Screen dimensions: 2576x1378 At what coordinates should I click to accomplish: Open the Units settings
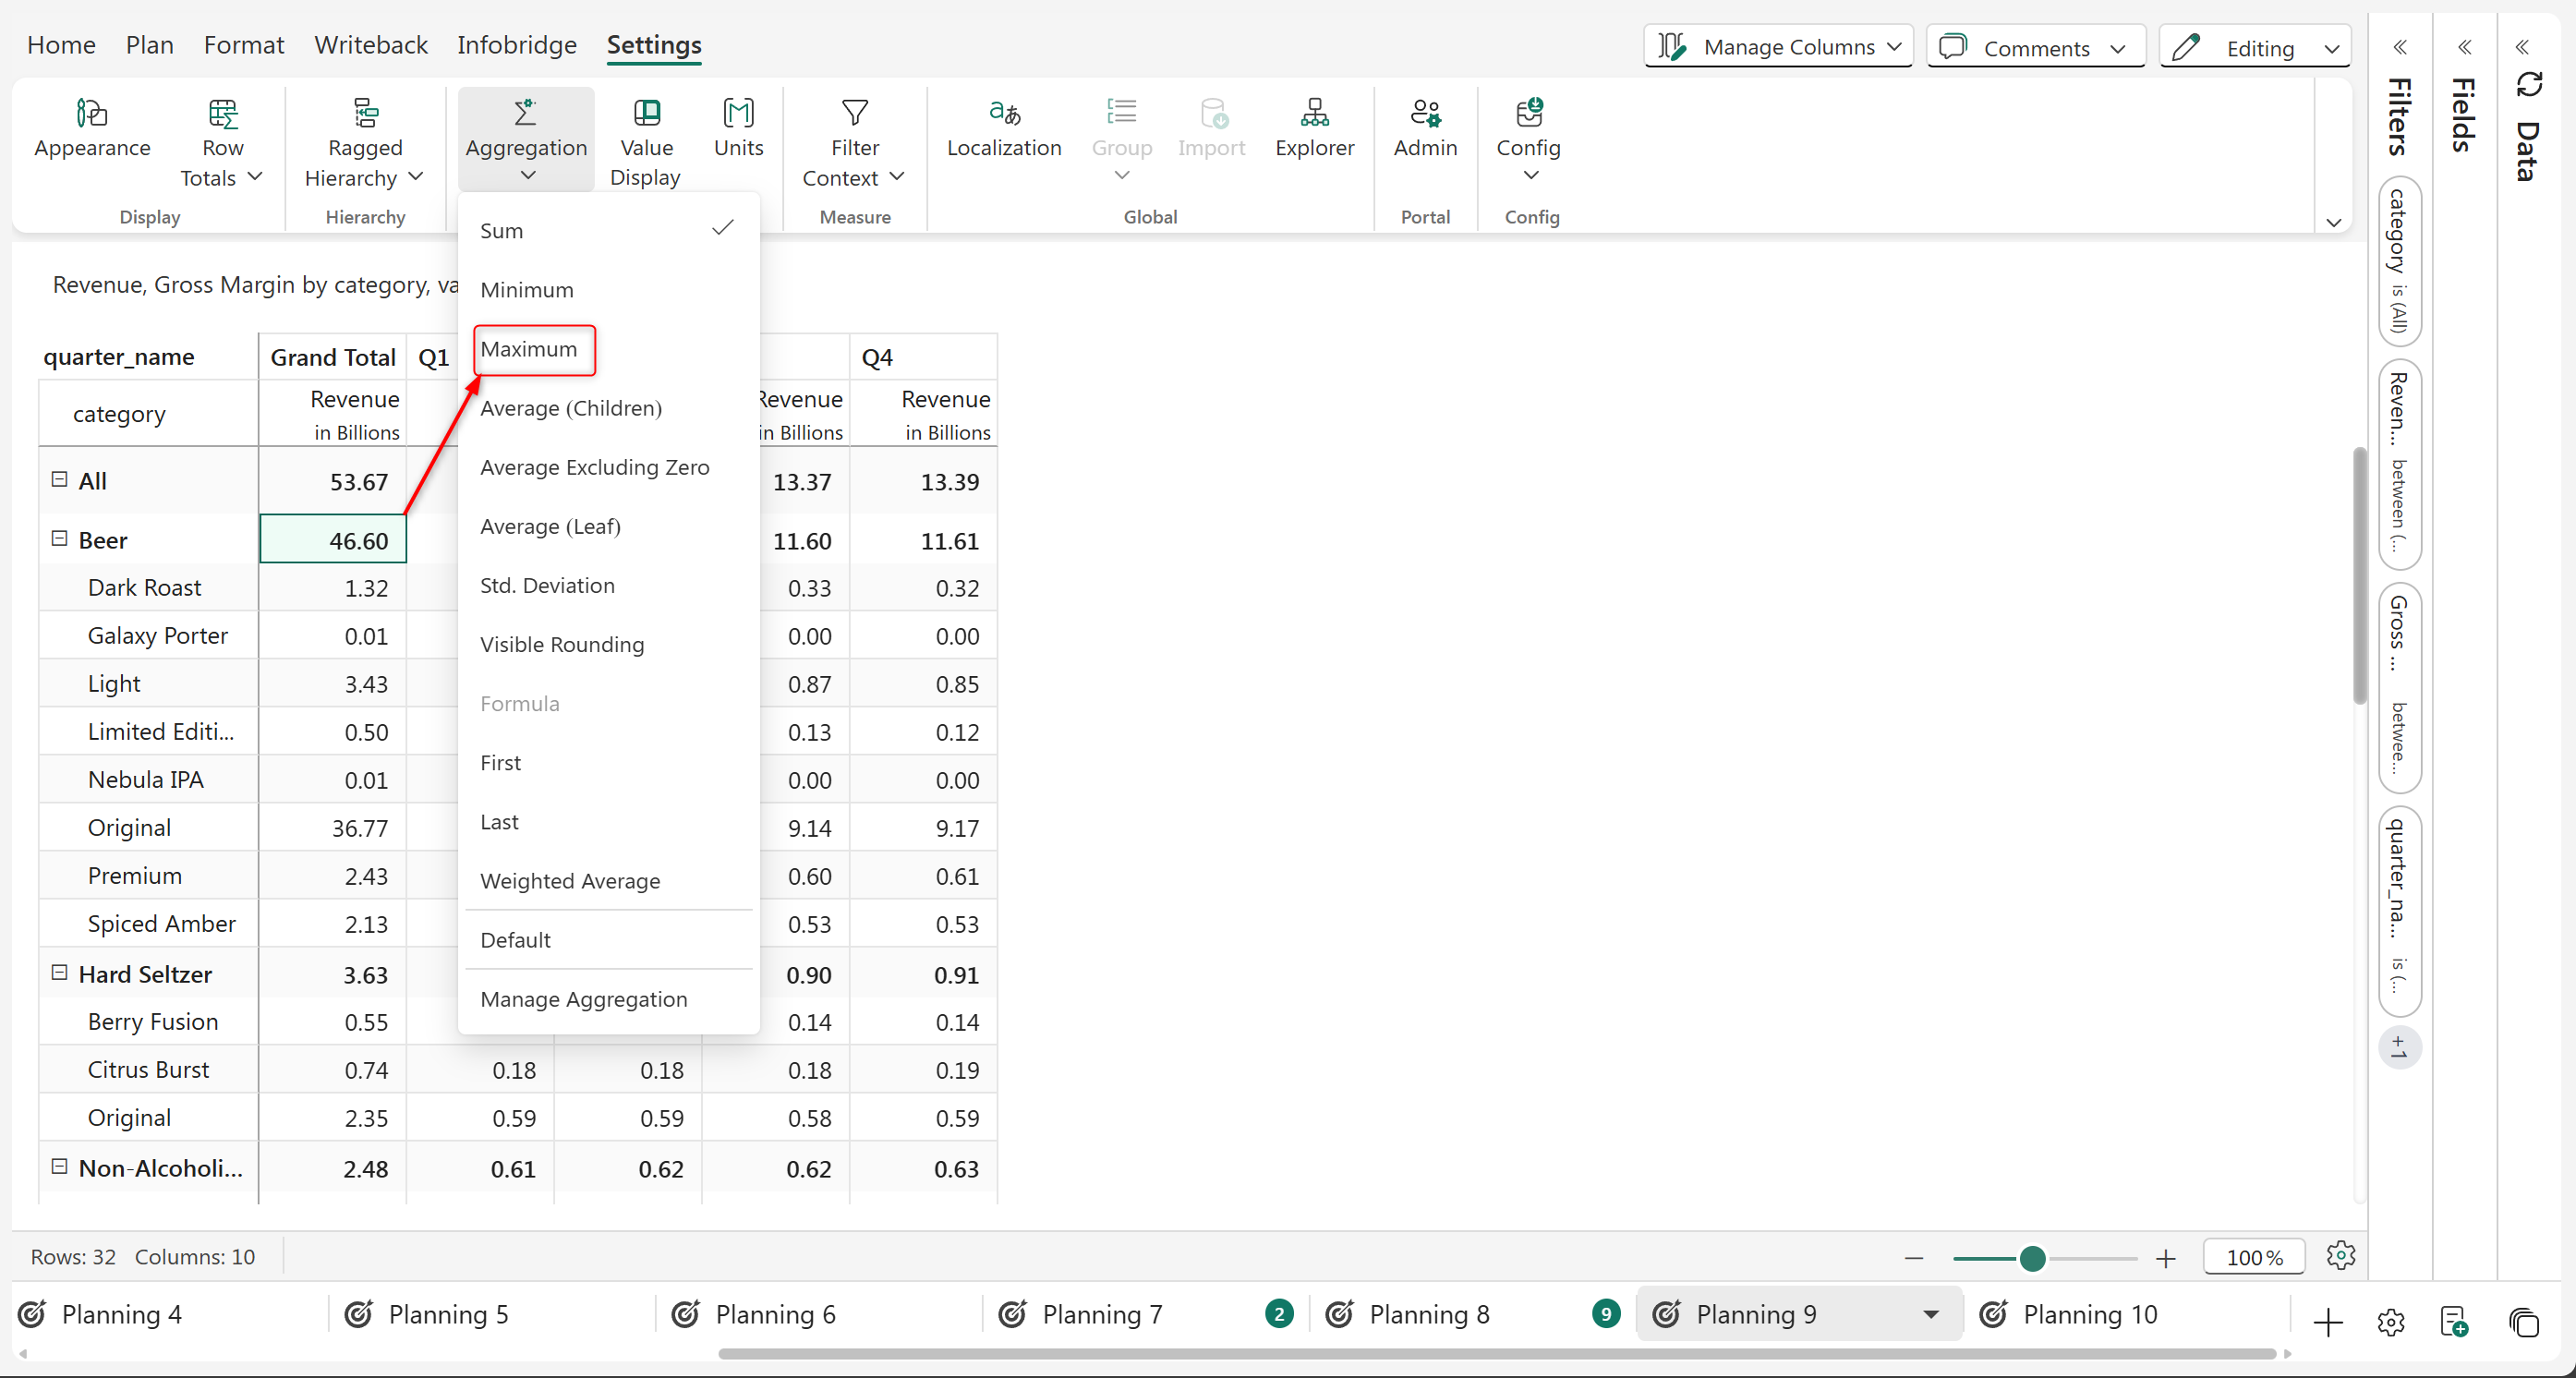click(x=738, y=114)
